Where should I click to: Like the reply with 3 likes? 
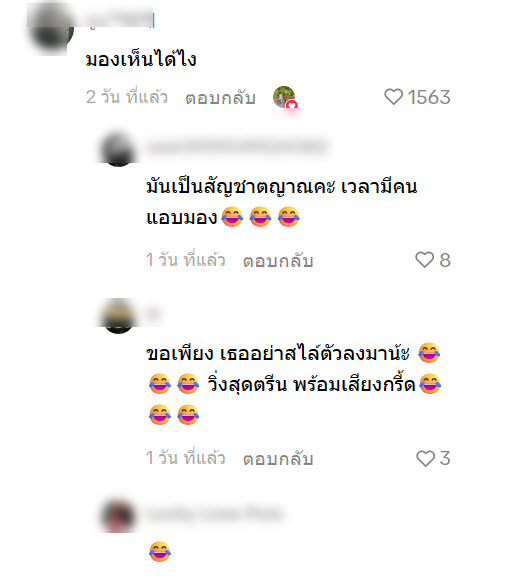[425, 458]
